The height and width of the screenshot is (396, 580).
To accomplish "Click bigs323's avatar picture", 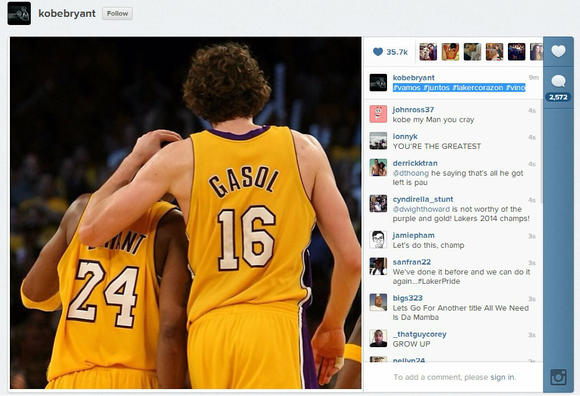I will [378, 302].
